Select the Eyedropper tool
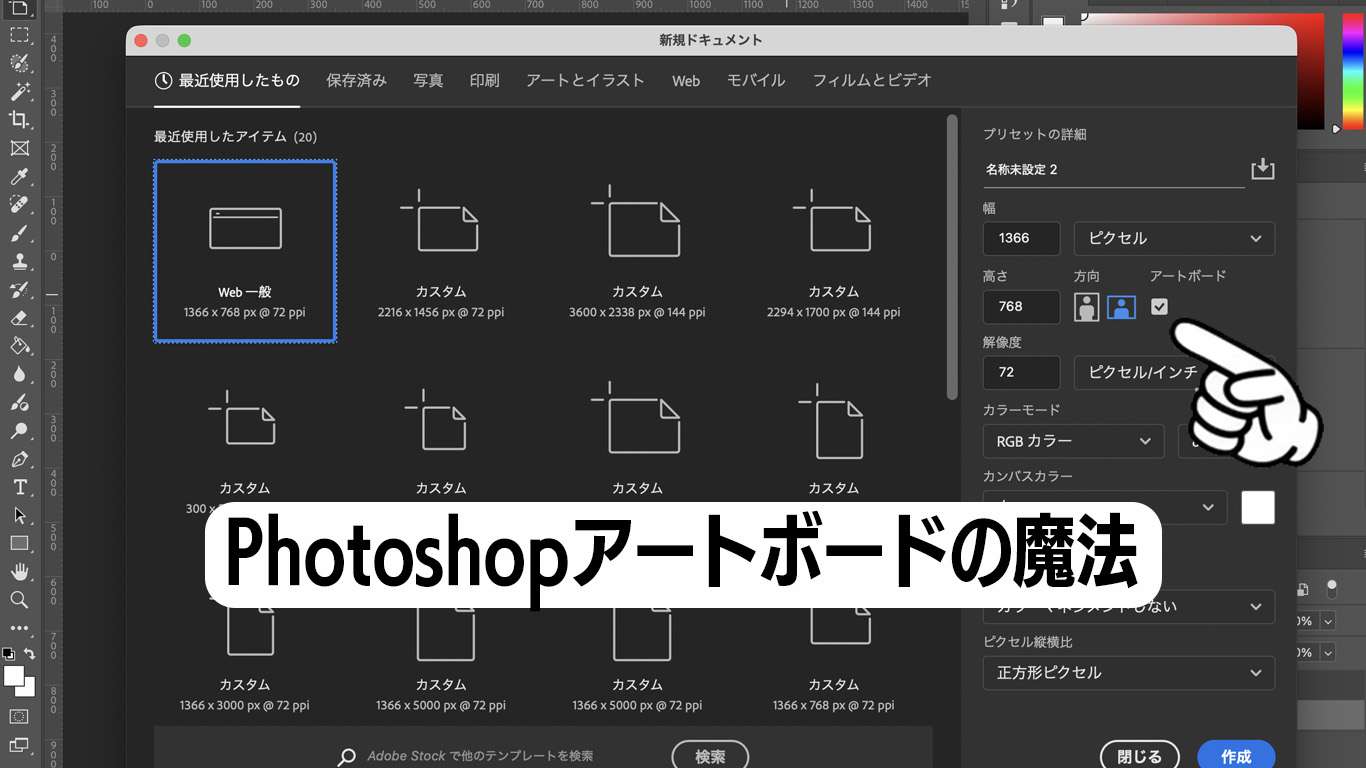 coord(19,177)
